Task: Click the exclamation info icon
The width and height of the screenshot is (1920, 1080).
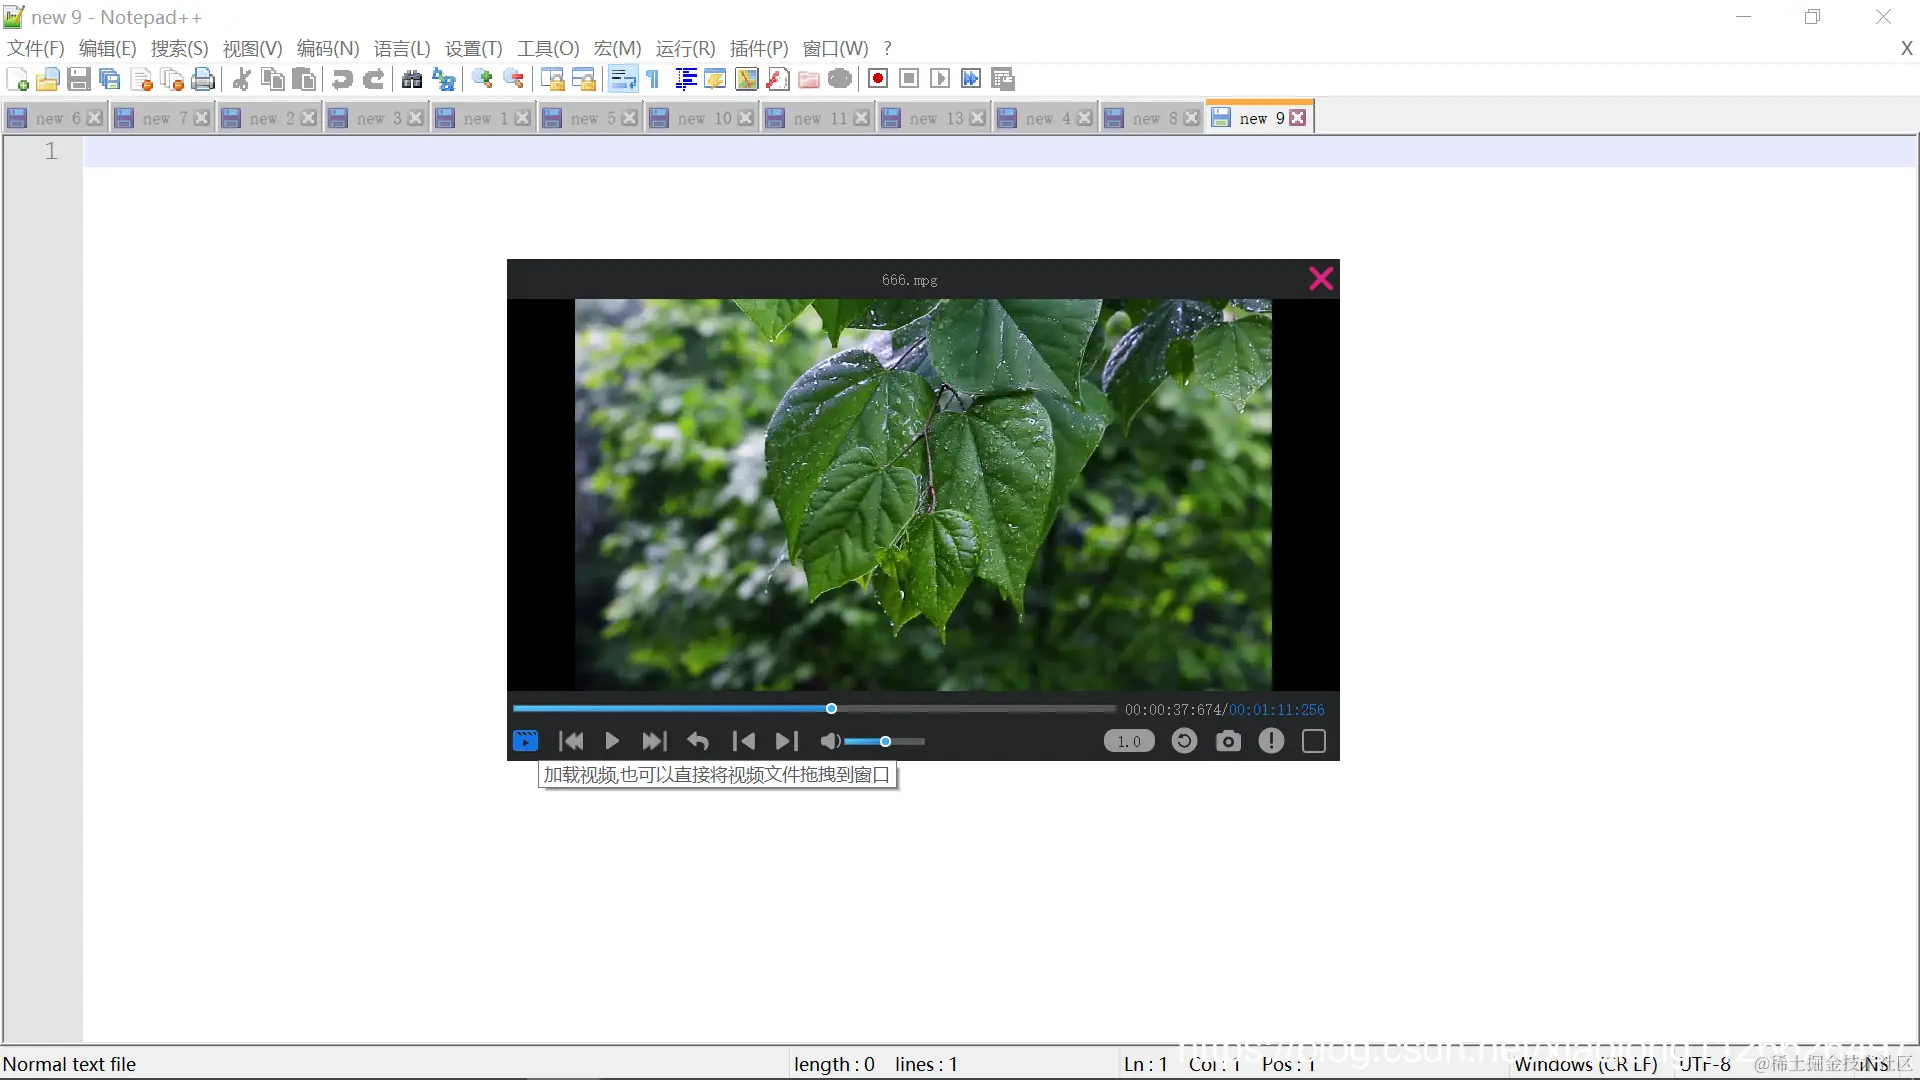Action: pyautogui.click(x=1271, y=741)
